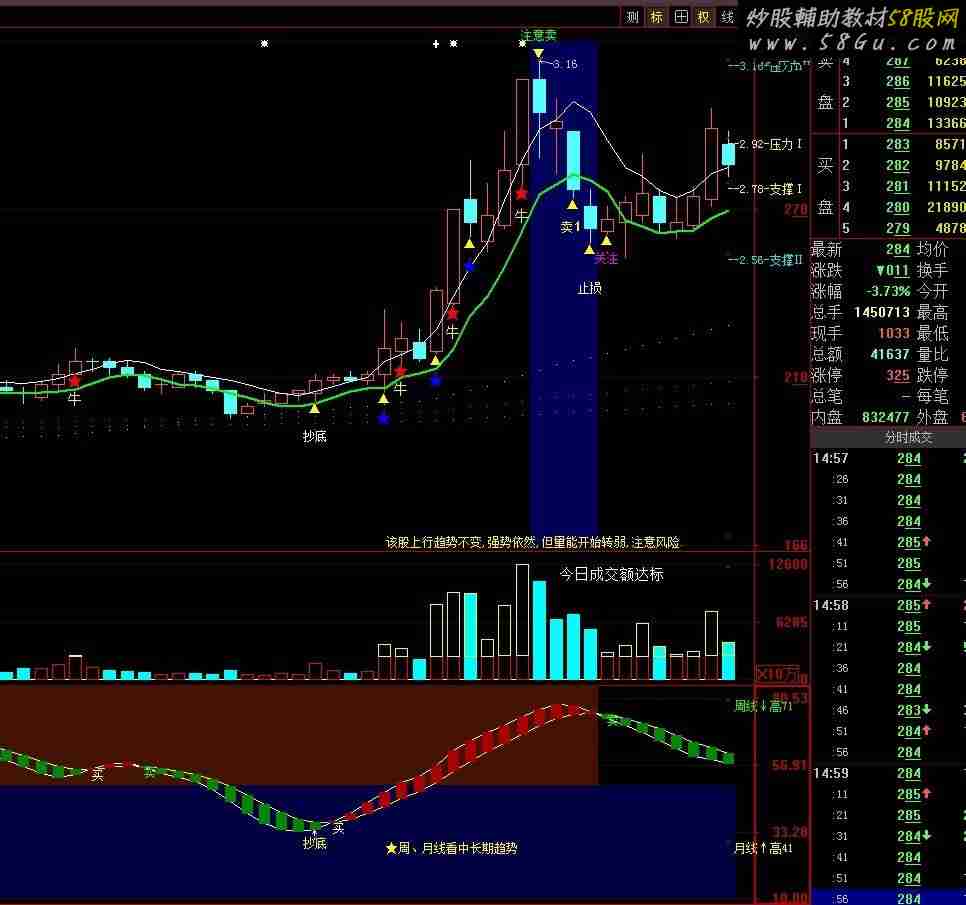
Task: Click the 抄底 label in the bottom indicator
Action: click(314, 843)
